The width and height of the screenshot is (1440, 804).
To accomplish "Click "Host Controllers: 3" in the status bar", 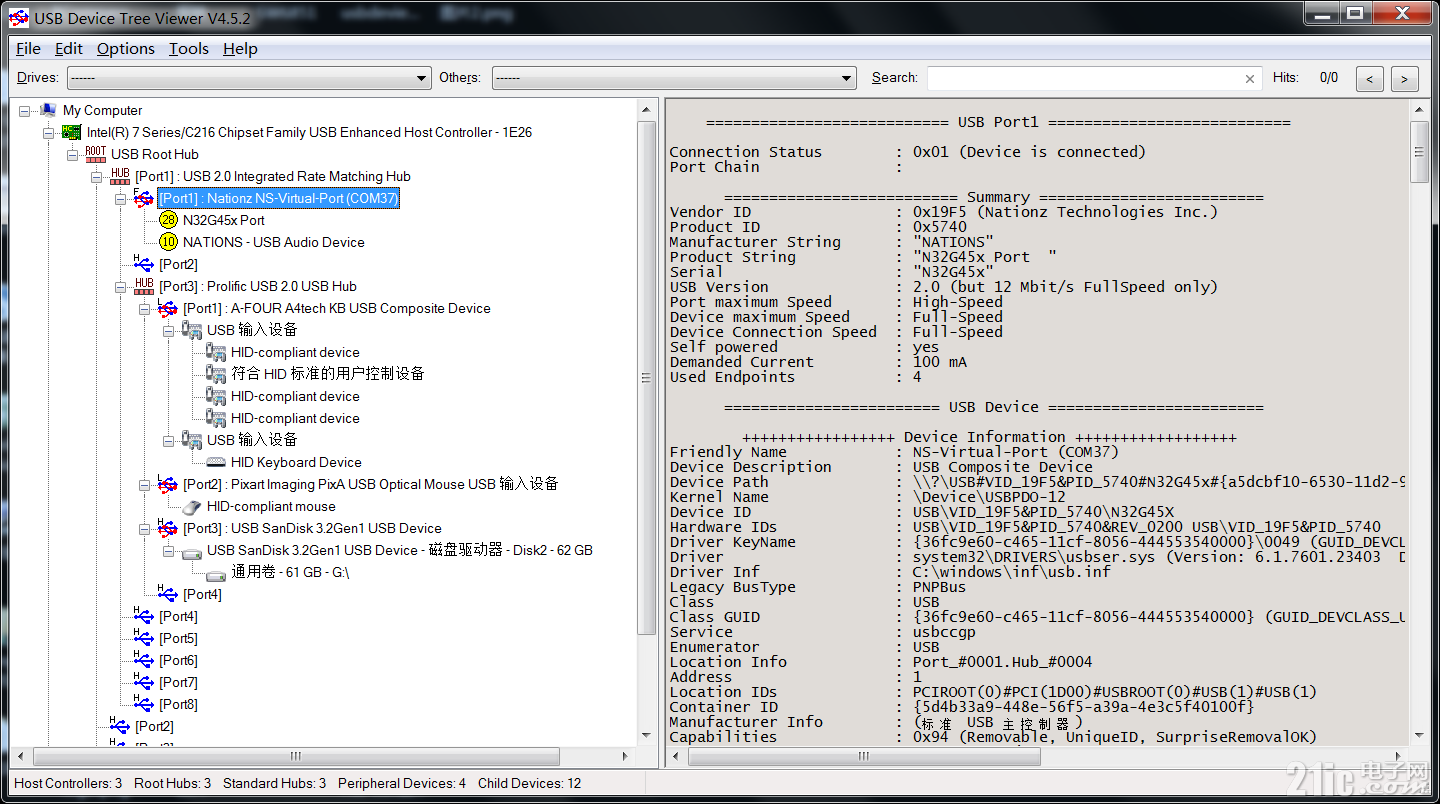I will point(68,783).
